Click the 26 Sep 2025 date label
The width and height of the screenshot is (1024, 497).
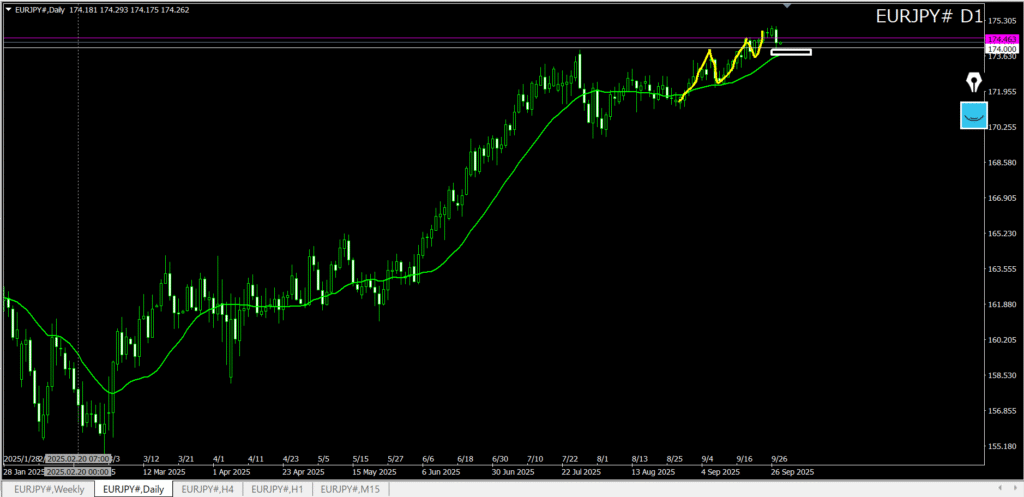[x=792, y=470]
